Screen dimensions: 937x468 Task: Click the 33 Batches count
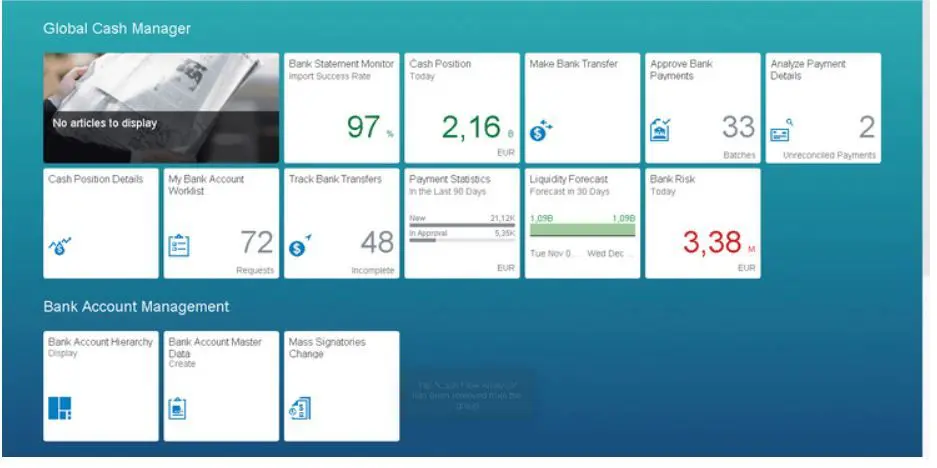tap(738, 128)
